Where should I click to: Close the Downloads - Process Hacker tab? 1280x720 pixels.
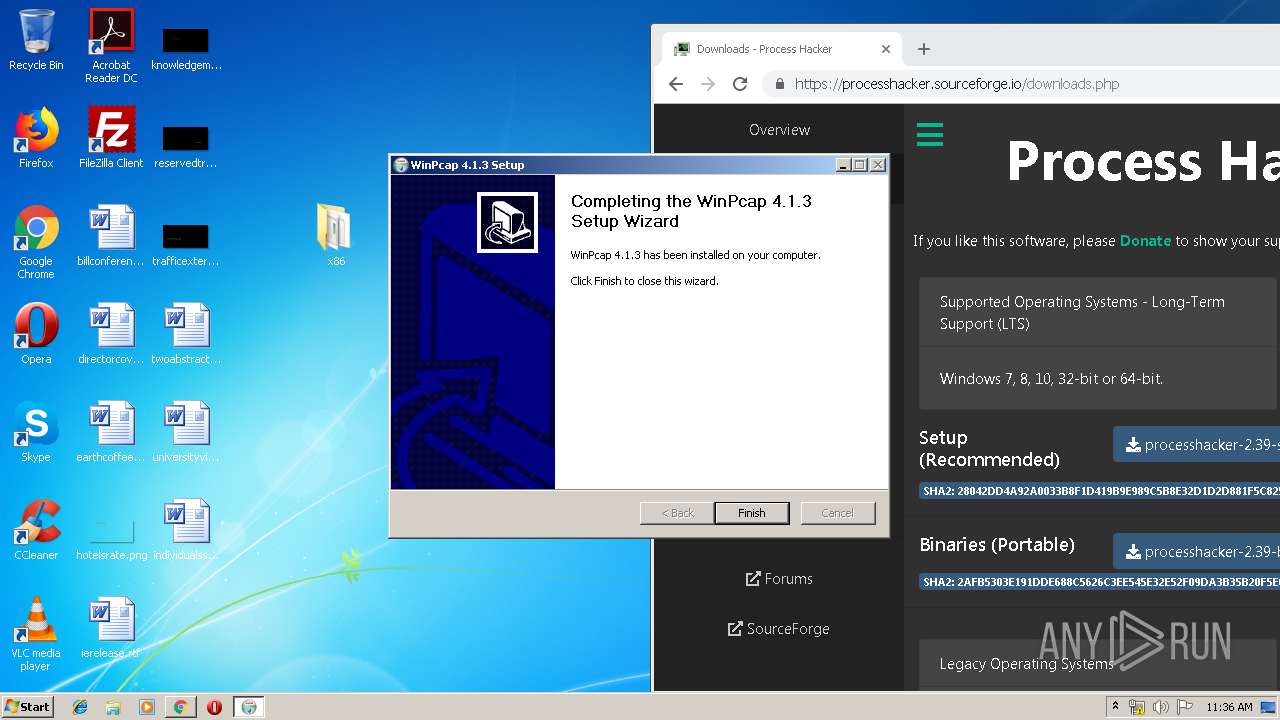885,49
